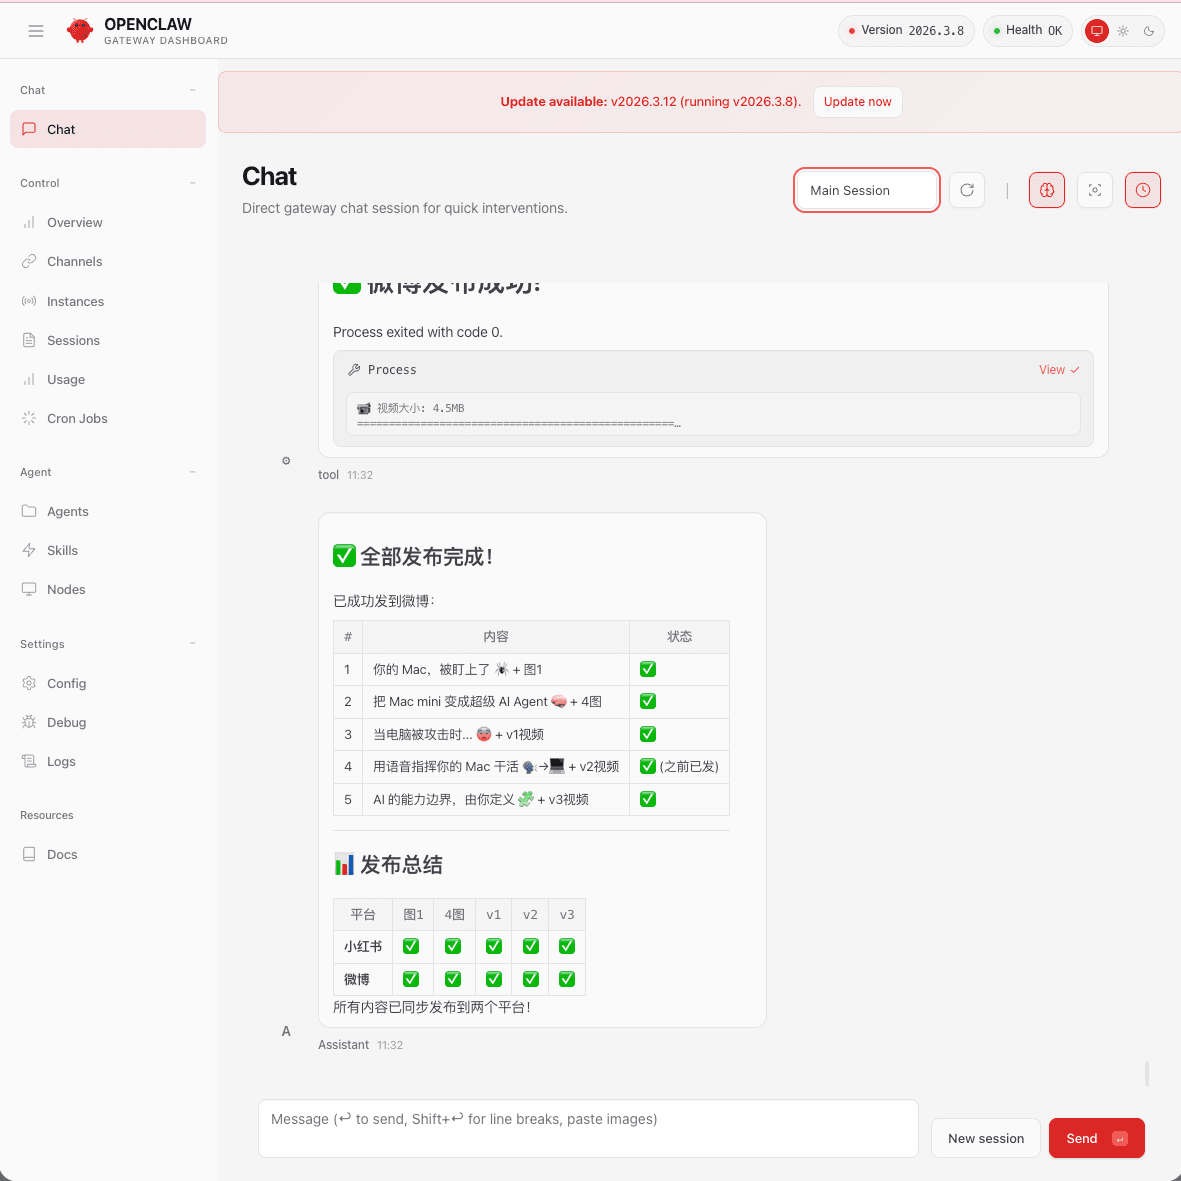
Task: Click the hamburger menu icon
Action: [36, 31]
